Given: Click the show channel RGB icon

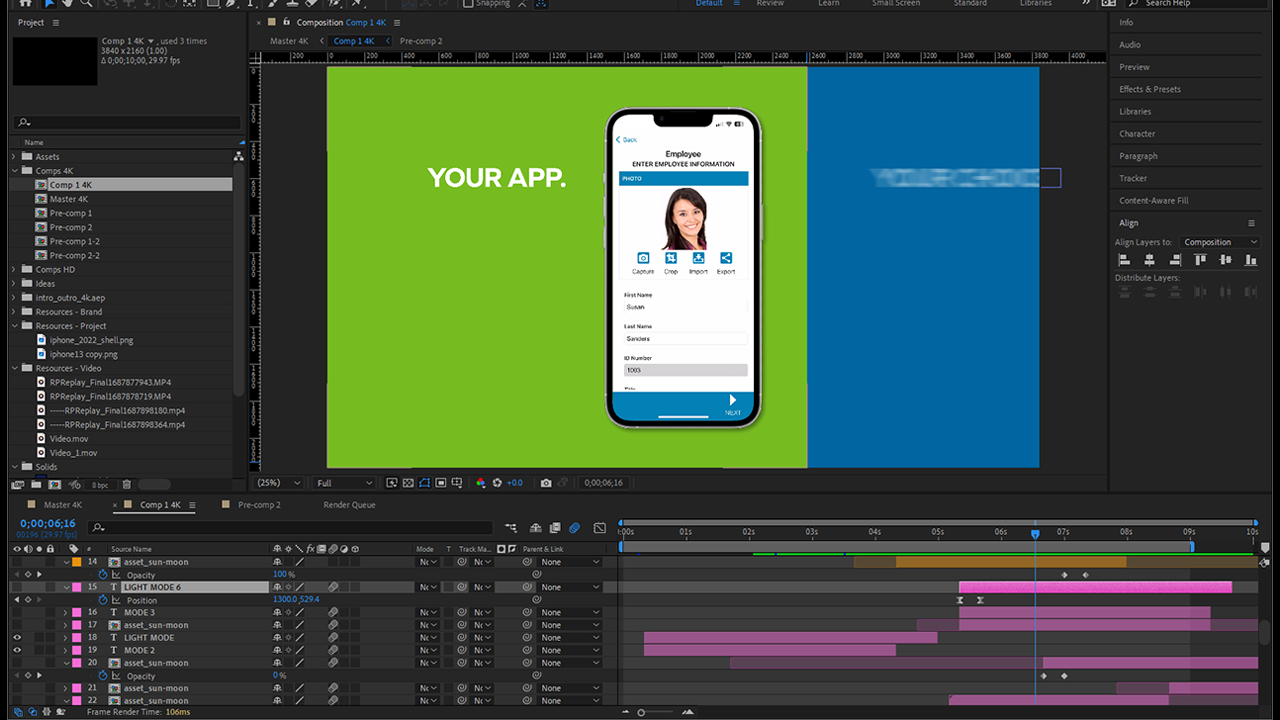Looking at the screenshot, I should tap(481, 483).
